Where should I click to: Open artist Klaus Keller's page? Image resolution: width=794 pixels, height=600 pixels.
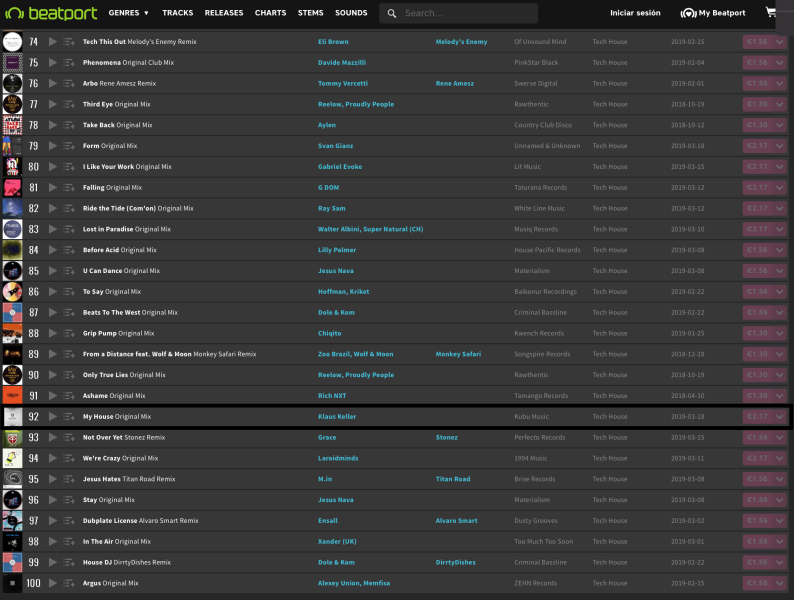[x=337, y=417]
